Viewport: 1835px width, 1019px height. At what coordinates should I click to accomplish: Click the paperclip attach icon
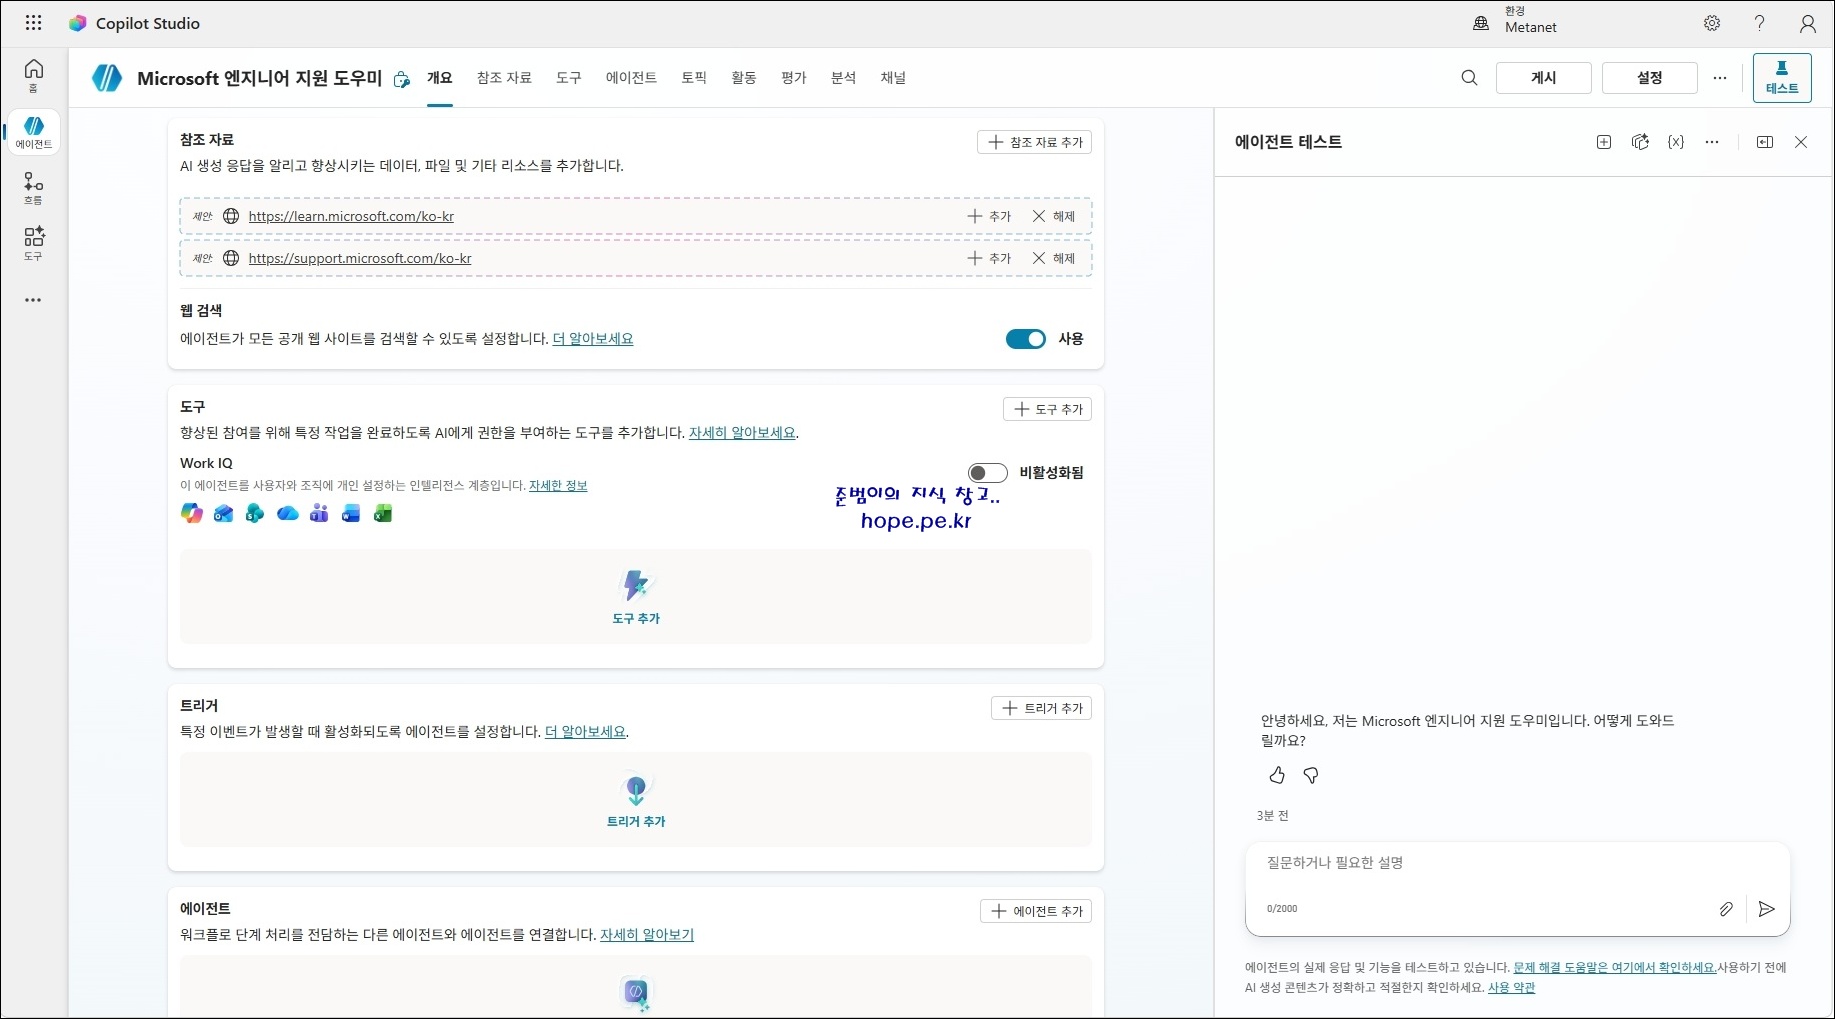click(1726, 909)
